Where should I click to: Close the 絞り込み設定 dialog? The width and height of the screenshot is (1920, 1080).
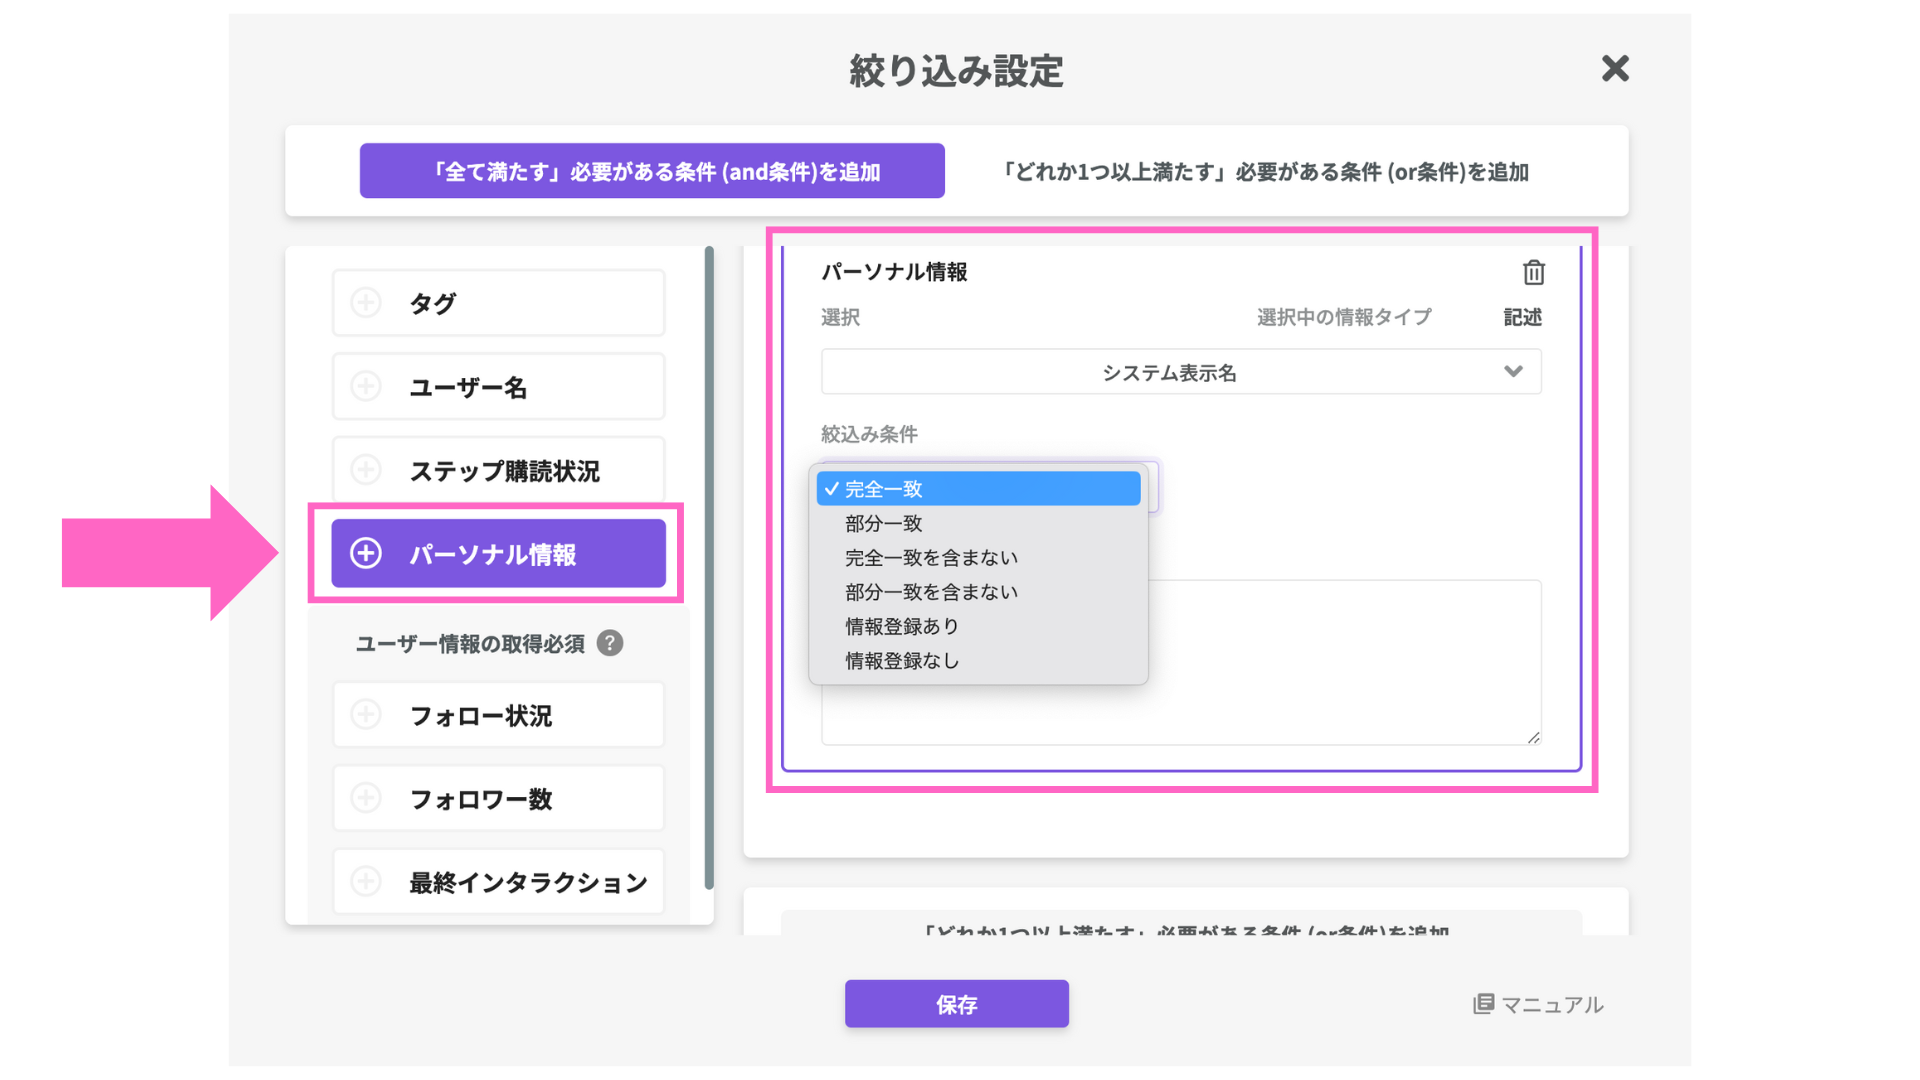[x=1615, y=69]
